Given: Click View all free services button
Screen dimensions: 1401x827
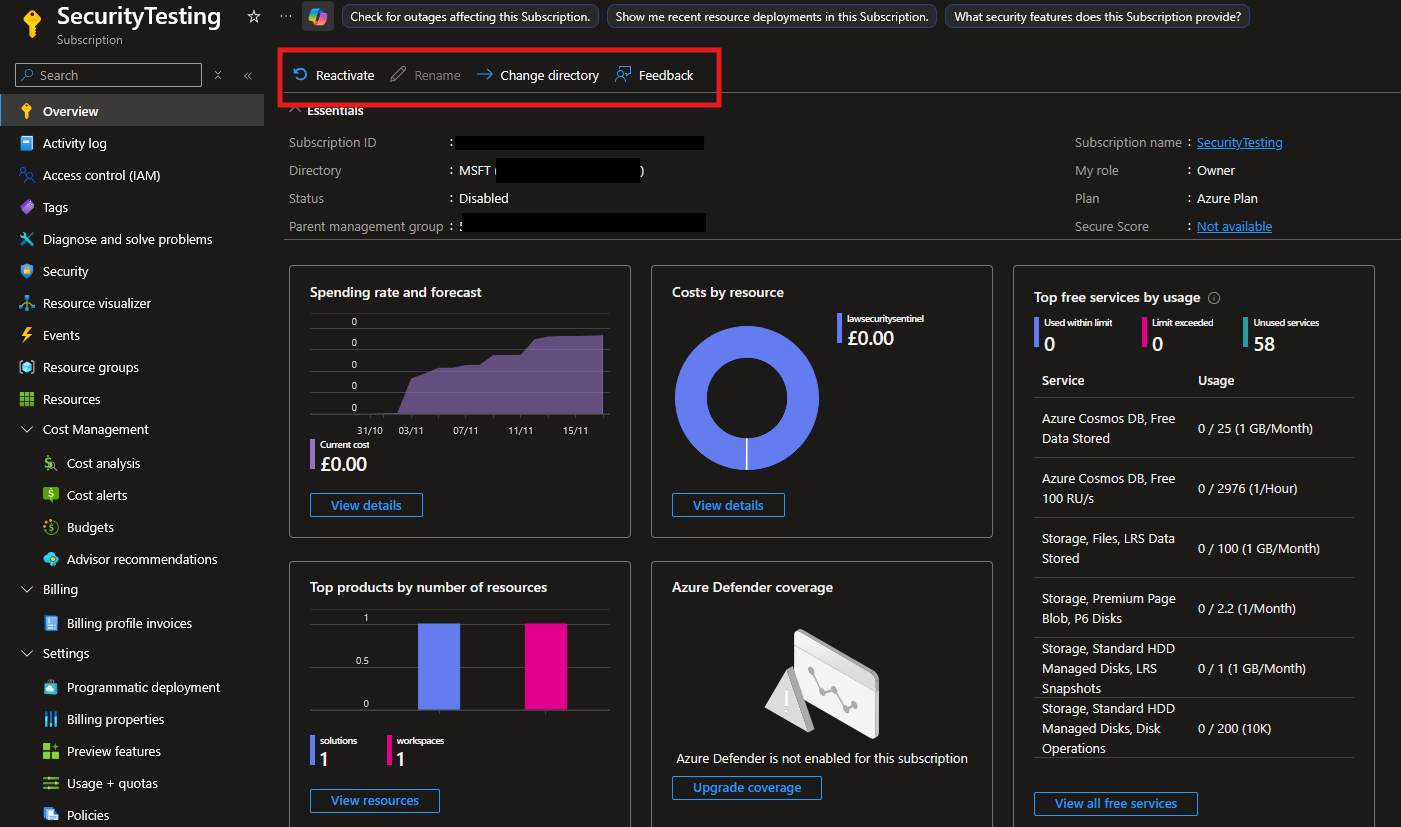Looking at the screenshot, I should 1116,803.
